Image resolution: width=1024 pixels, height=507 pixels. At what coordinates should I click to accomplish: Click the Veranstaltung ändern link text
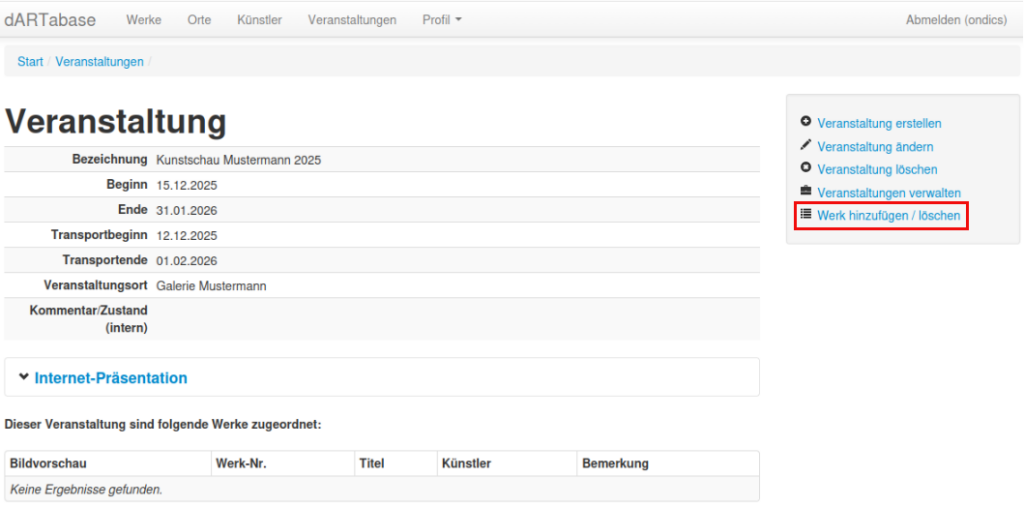[x=875, y=146]
